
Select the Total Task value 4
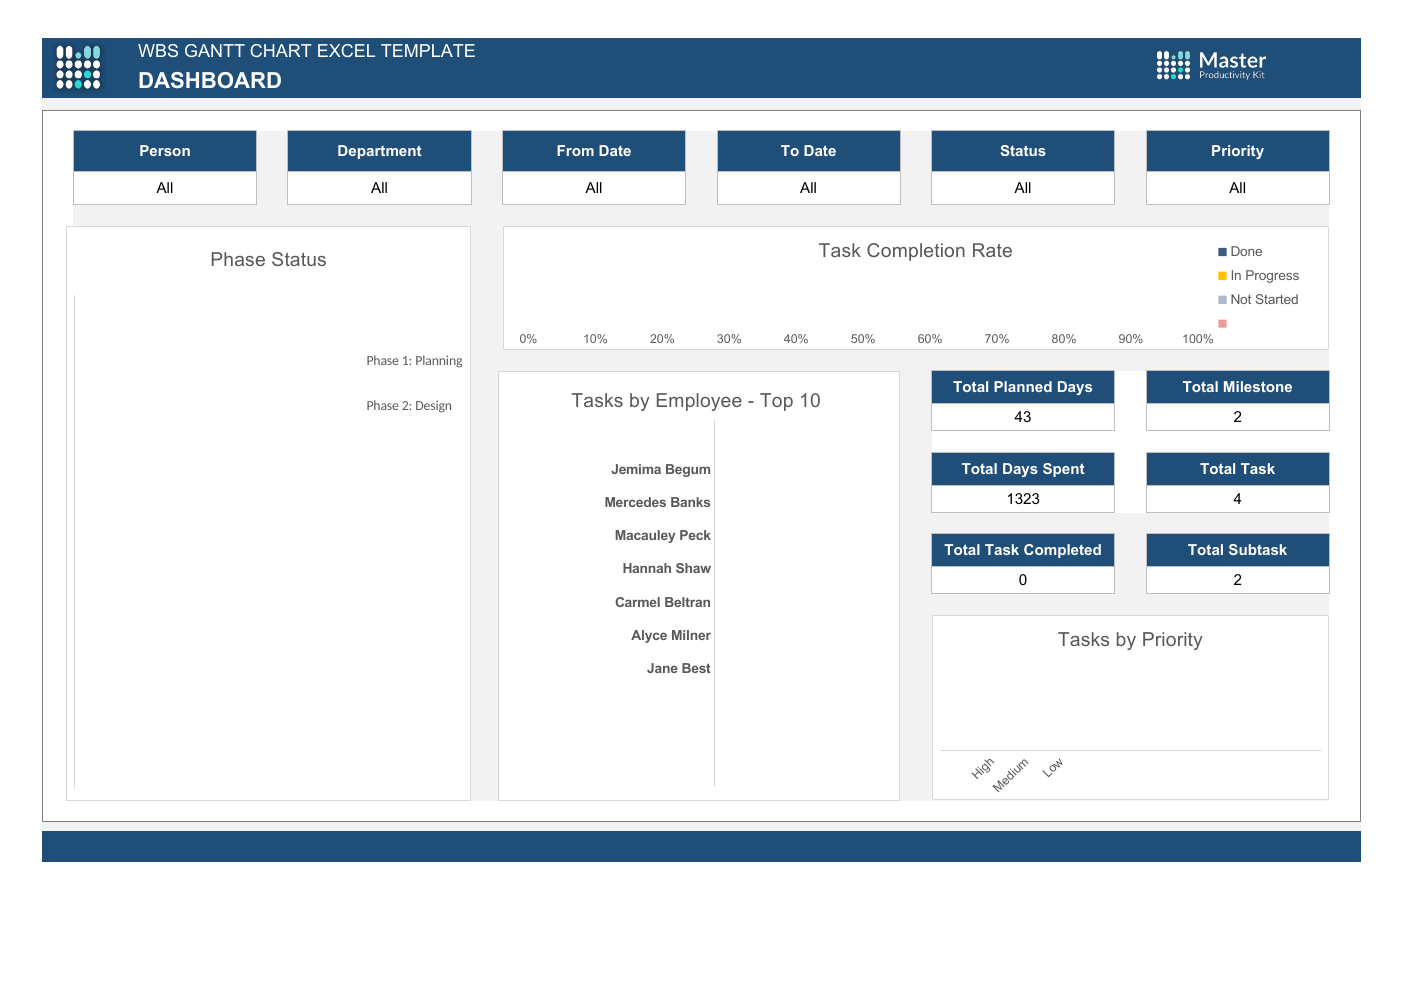1237,499
